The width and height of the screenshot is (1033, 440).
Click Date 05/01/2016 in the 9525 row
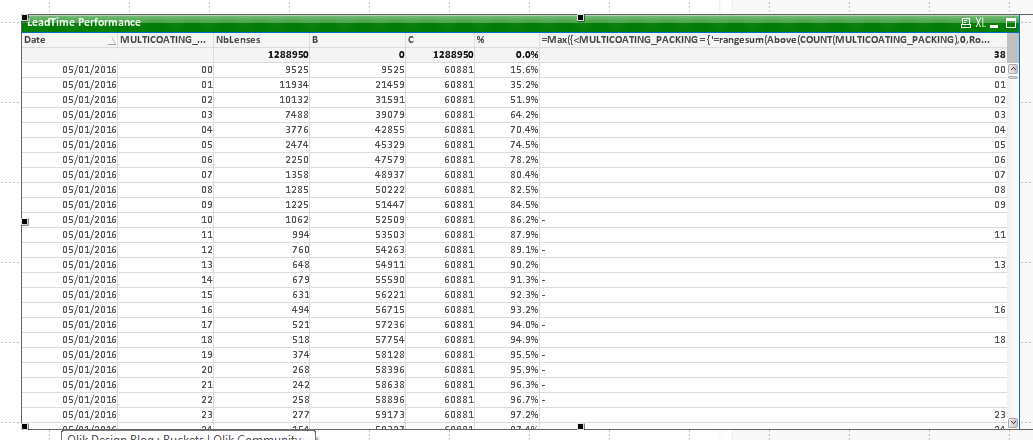(x=90, y=70)
